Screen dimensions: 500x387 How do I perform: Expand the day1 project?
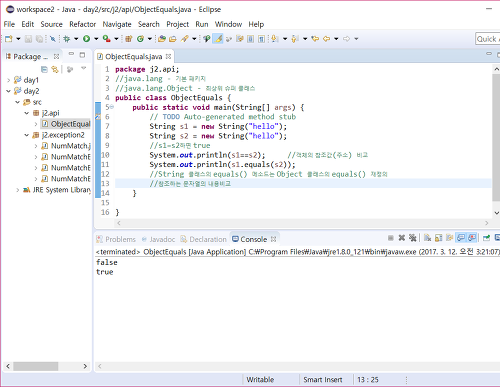click(9, 80)
